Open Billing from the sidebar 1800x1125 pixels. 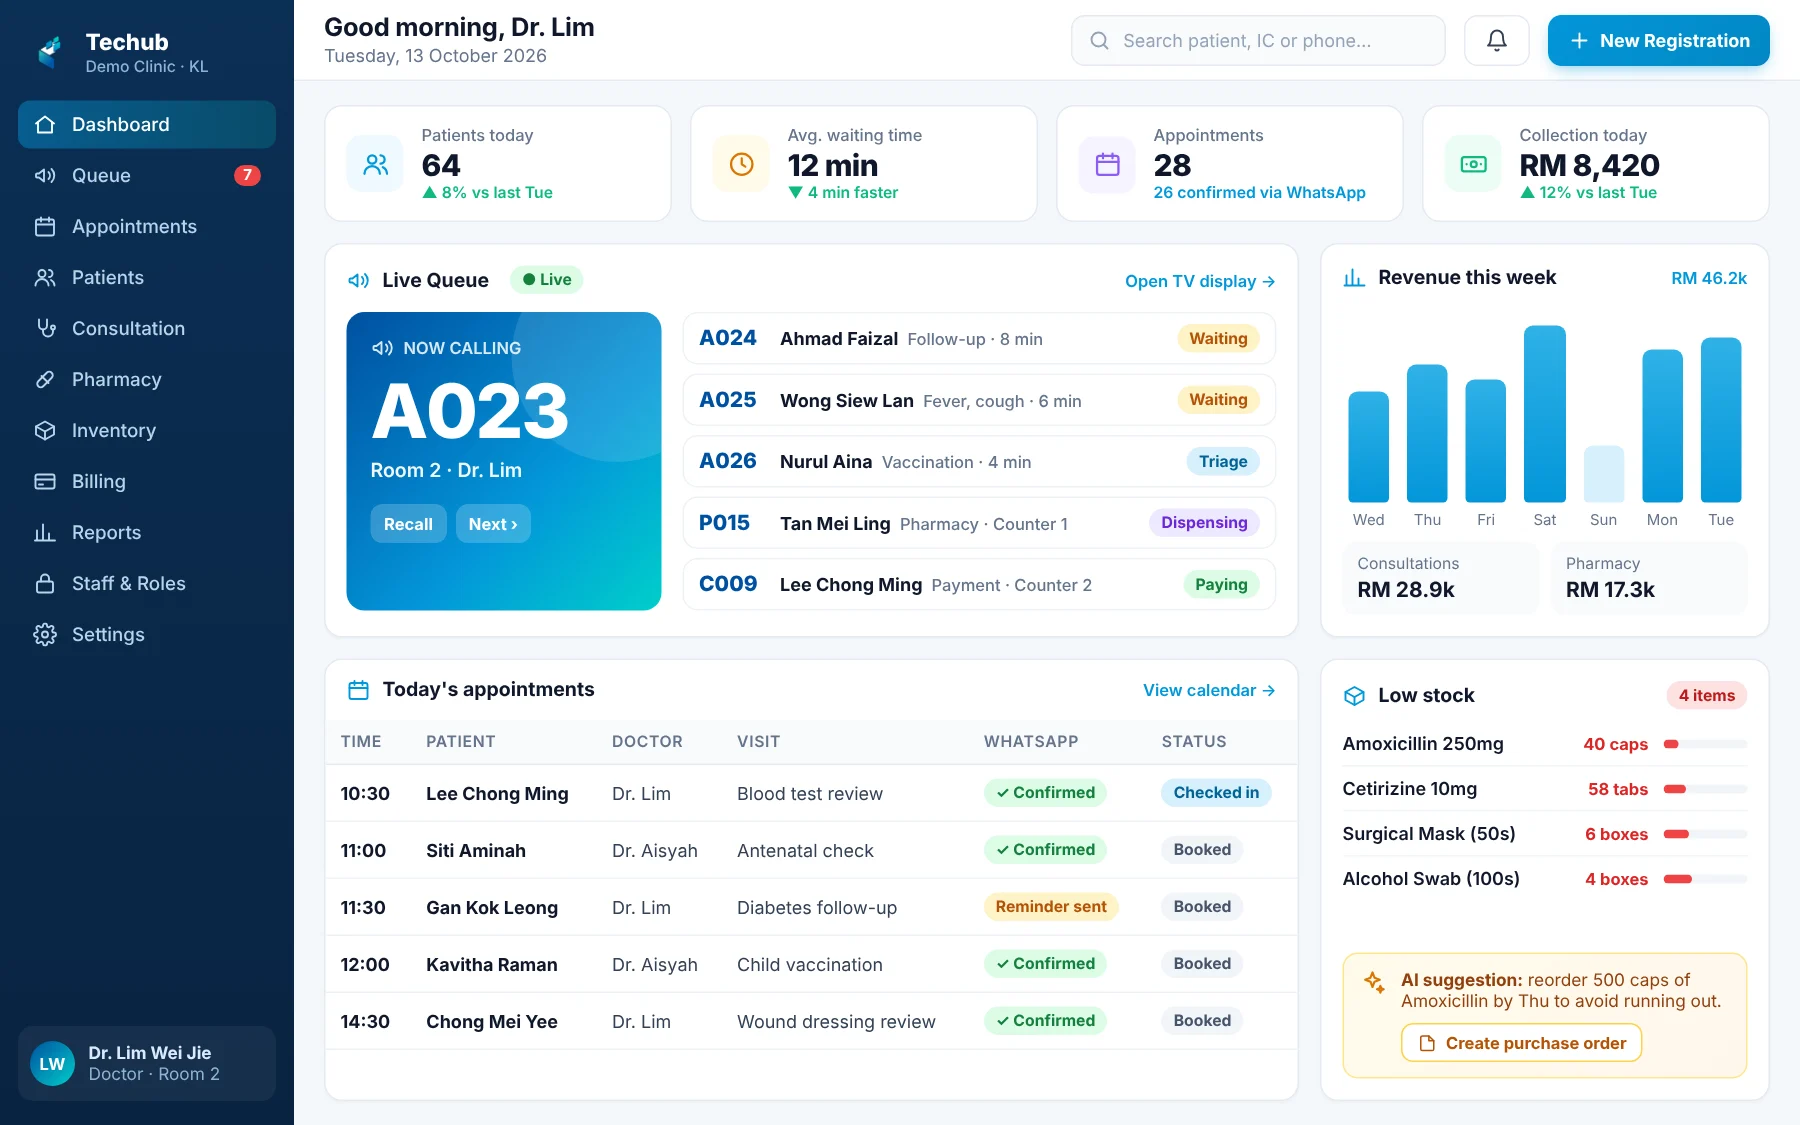[x=147, y=482]
